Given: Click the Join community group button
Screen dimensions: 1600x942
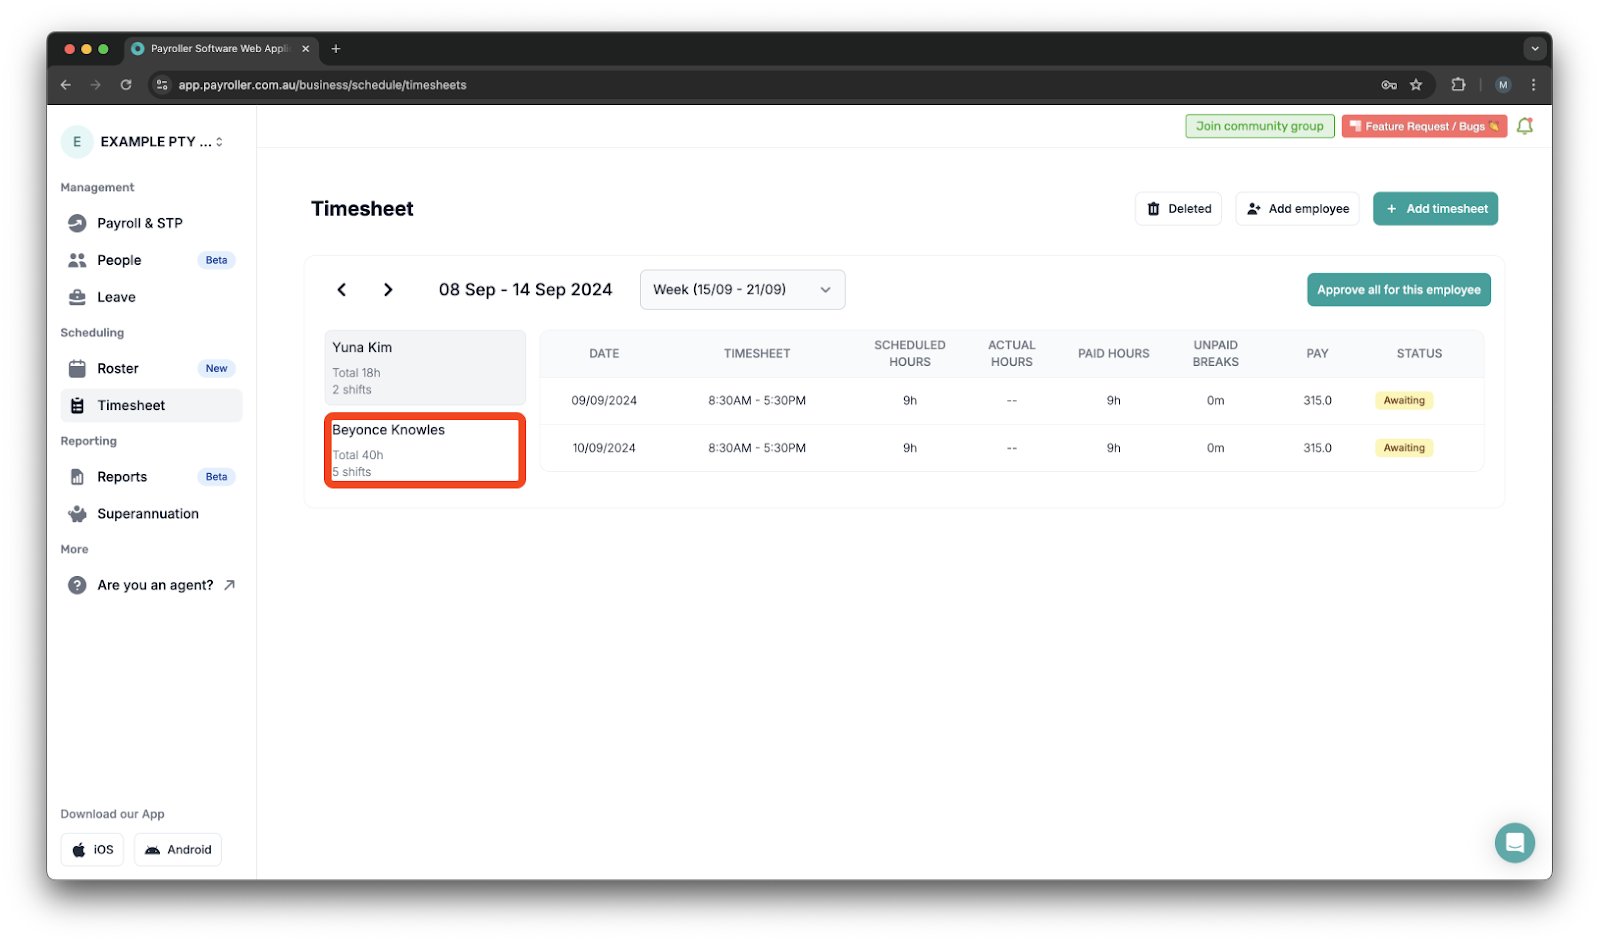Looking at the screenshot, I should [x=1259, y=126].
